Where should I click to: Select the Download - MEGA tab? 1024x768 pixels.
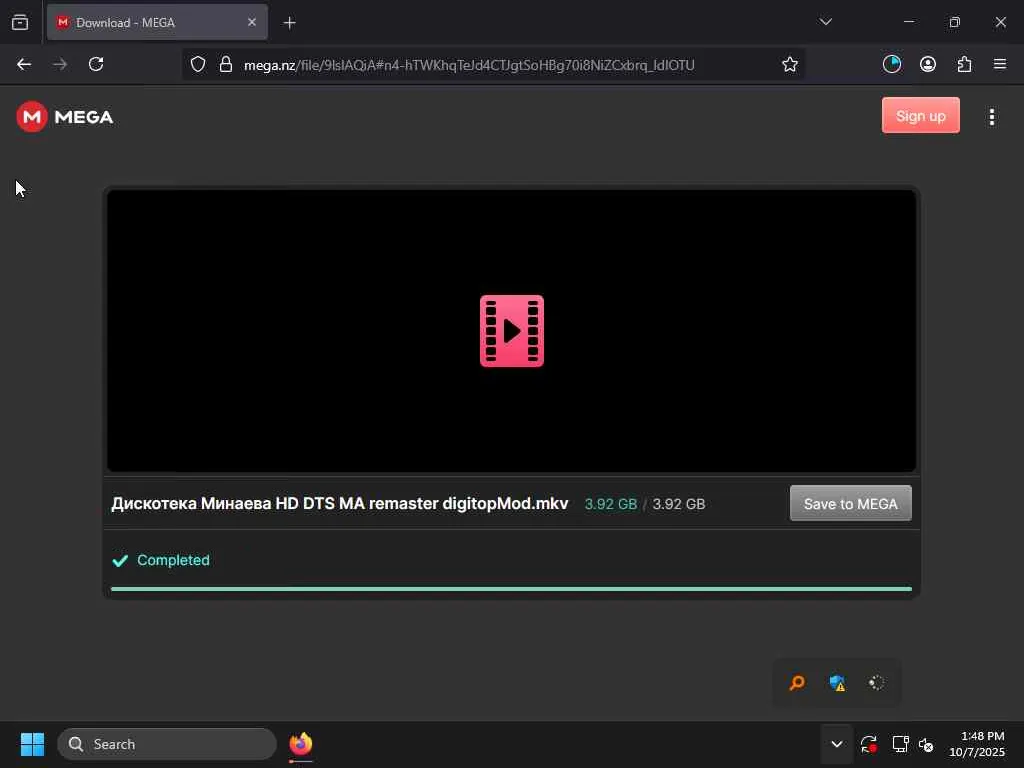(157, 23)
